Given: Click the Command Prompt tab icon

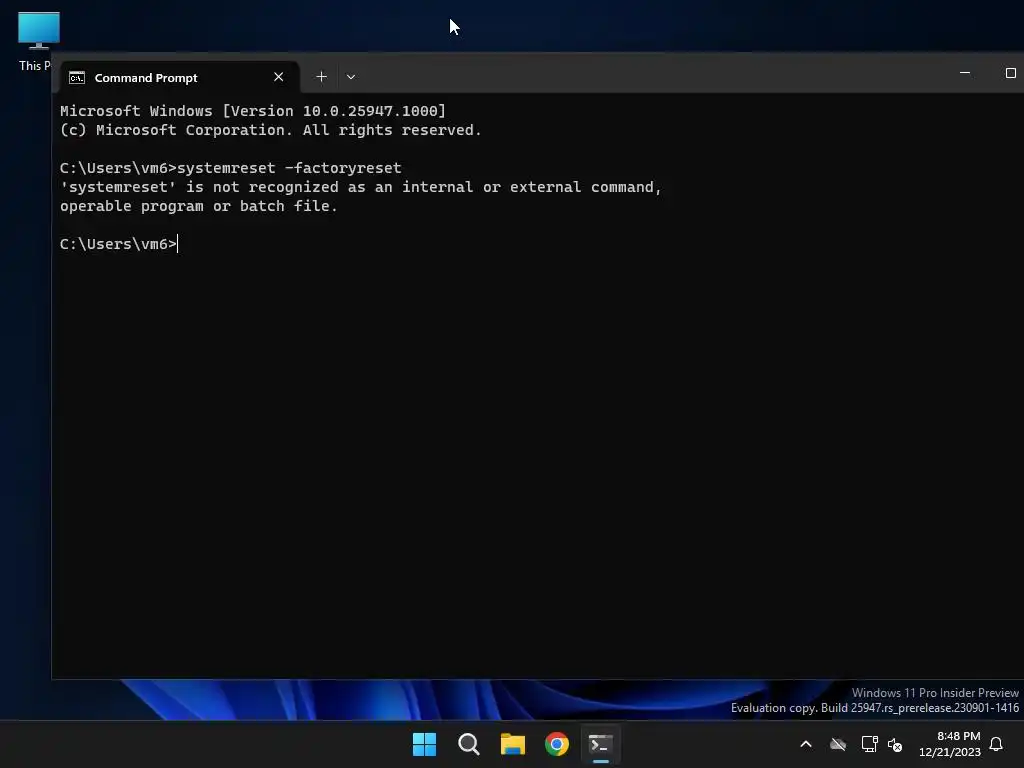Looking at the screenshot, I should [77, 78].
